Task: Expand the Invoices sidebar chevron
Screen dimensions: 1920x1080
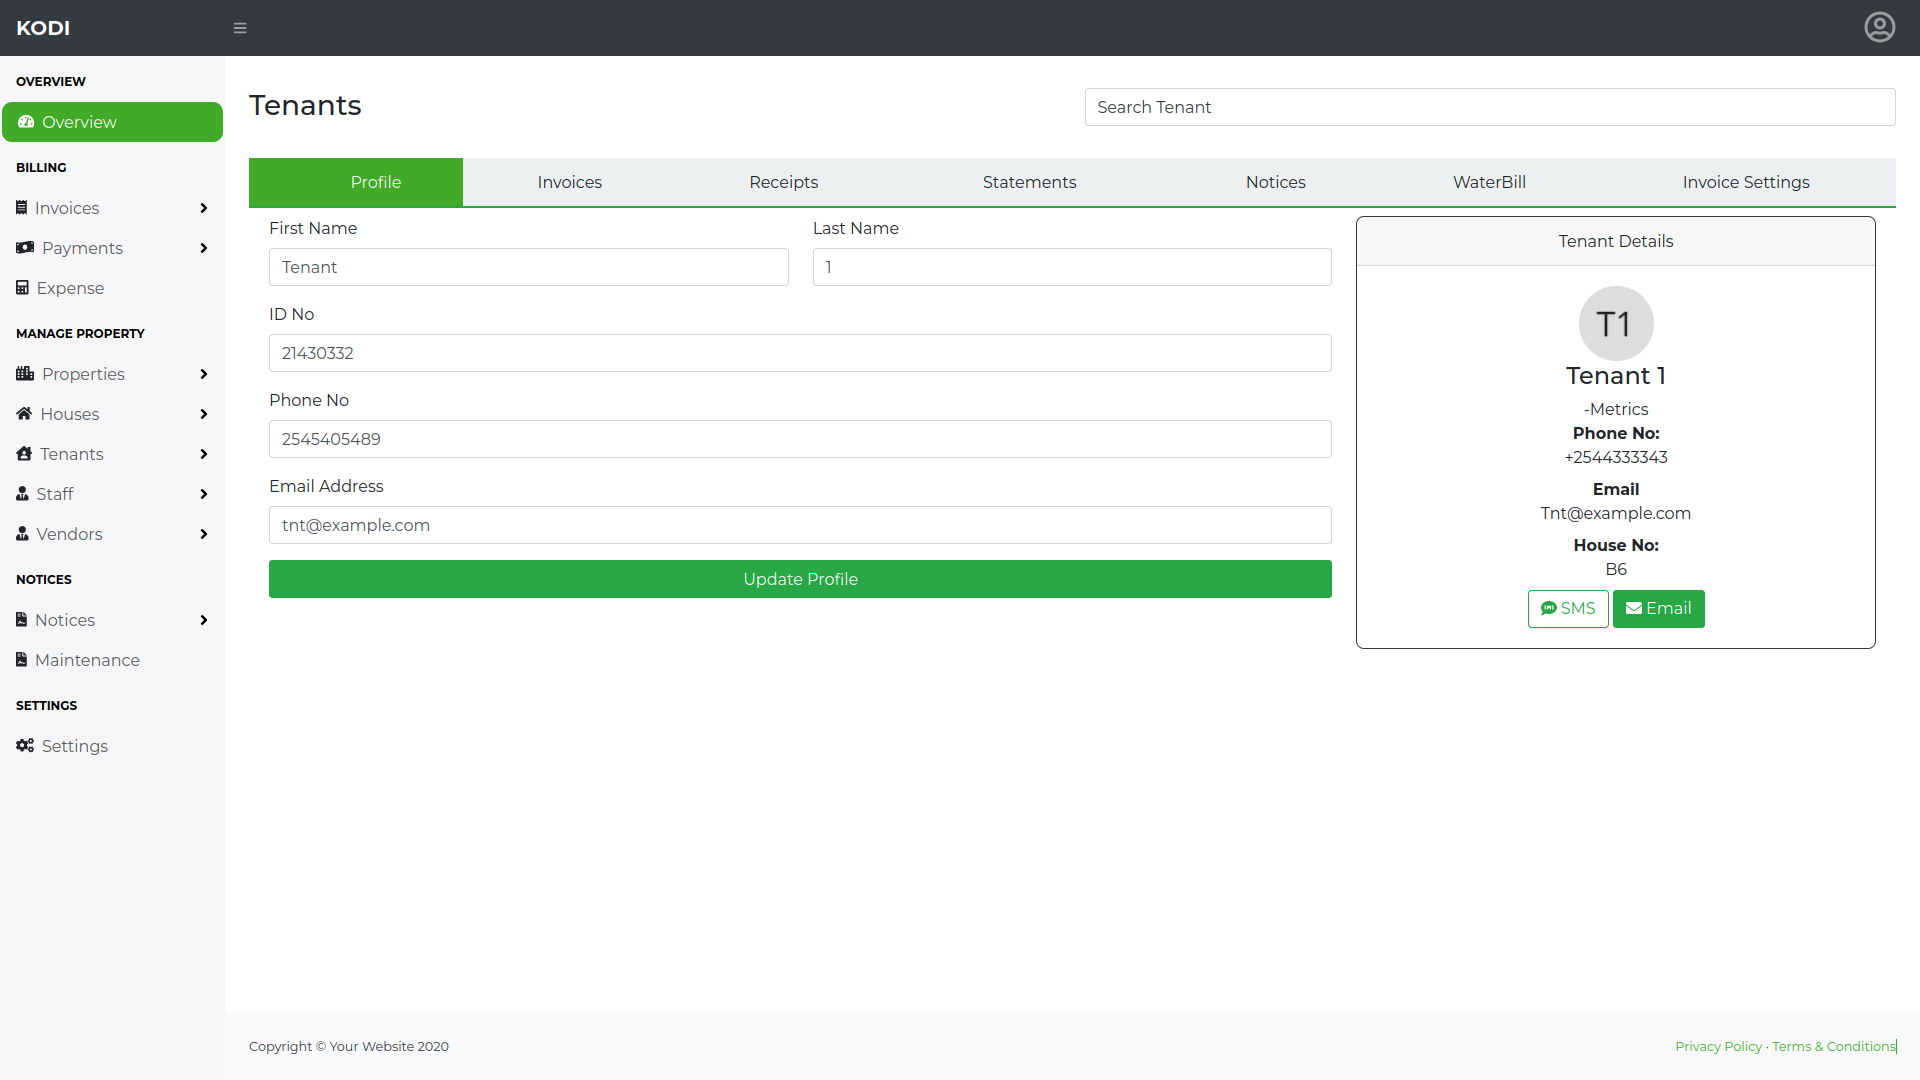Action: (204, 208)
